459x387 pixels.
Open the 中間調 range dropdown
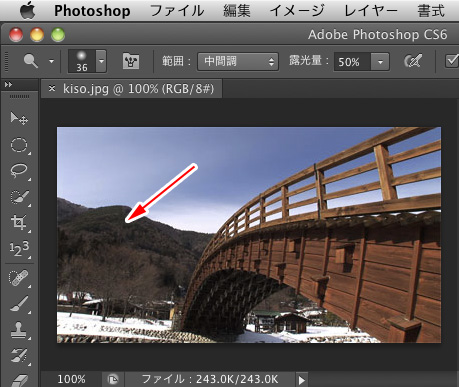click(238, 62)
